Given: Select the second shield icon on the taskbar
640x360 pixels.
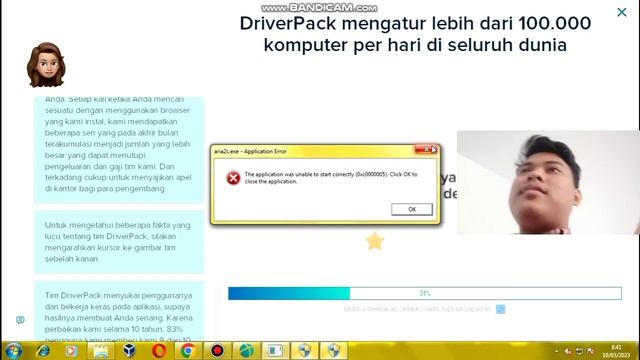Looking at the screenshot, I should point(333,351).
